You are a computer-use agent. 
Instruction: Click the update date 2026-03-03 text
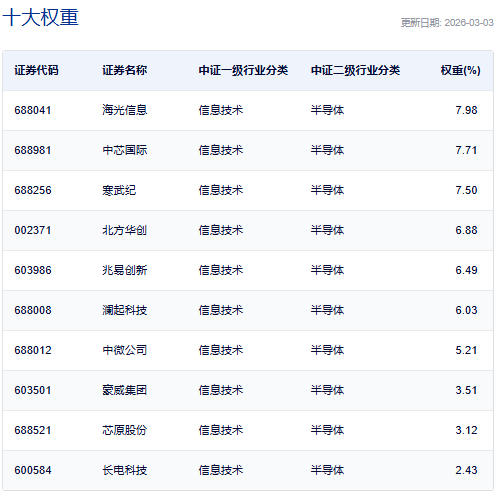point(469,23)
